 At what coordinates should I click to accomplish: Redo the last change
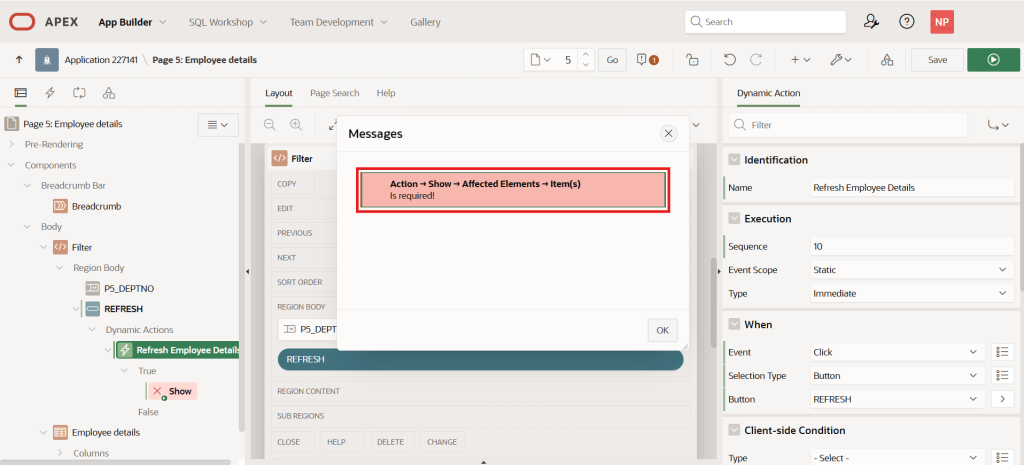click(756, 60)
